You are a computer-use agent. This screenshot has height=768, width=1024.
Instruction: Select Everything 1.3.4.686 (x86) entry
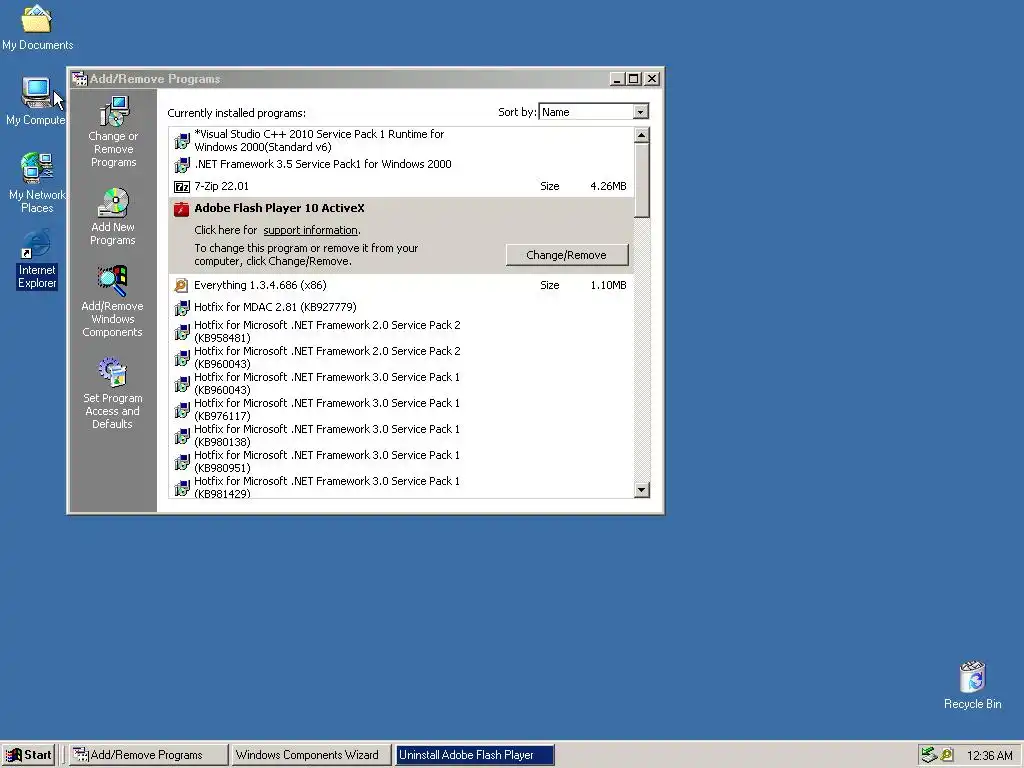tap(400, 285)
